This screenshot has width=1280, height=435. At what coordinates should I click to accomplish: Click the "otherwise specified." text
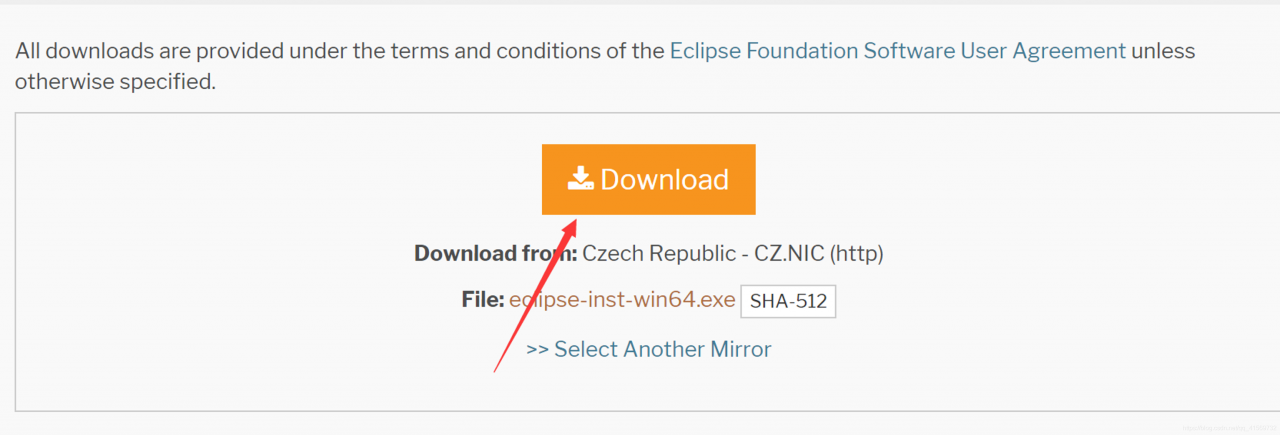115,82
